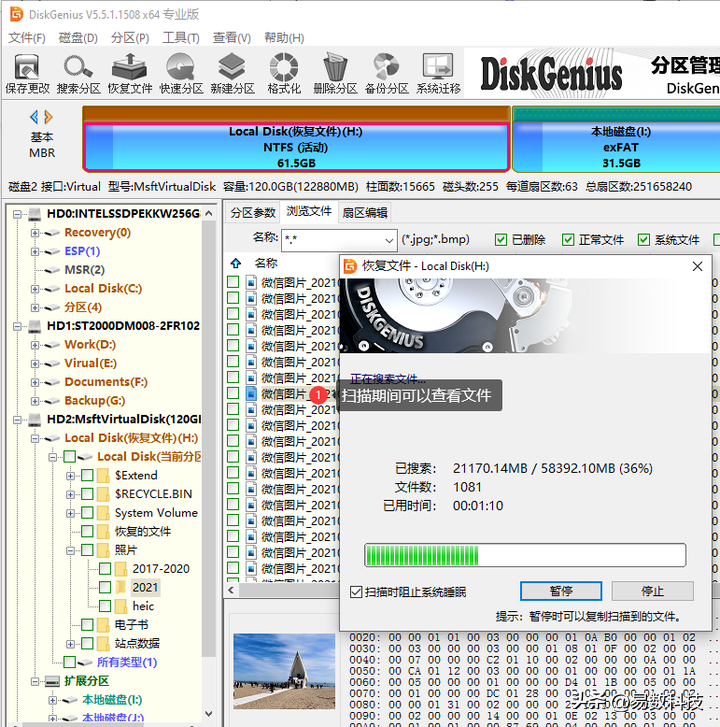
Task: Click the 电子书 folder icon
Action: click(x=103, y=625)
